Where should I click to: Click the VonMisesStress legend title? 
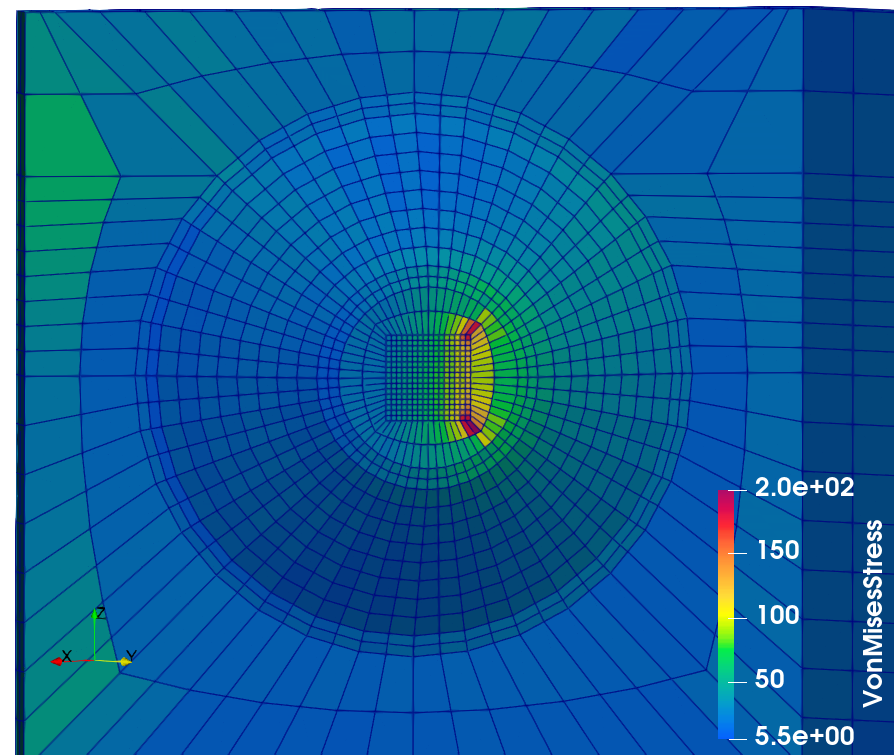[872, 614]
